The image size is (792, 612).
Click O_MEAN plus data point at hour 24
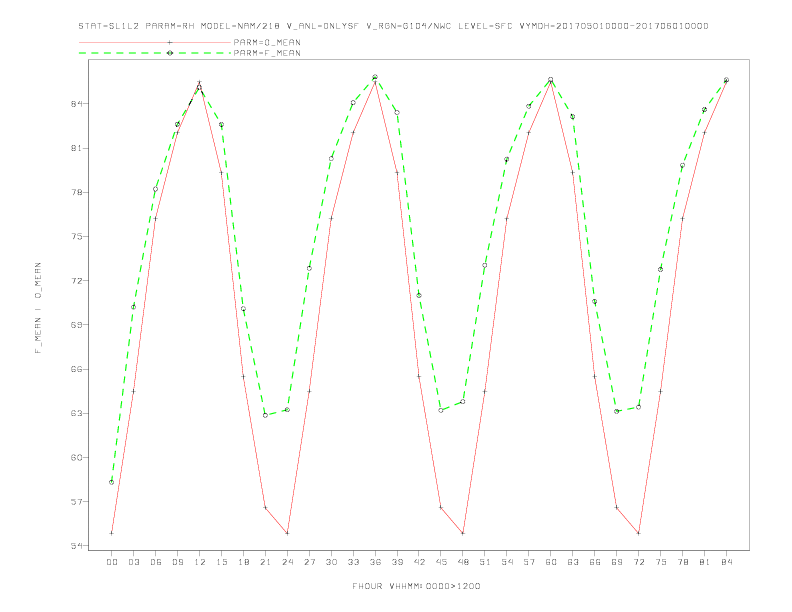[287, 533]
